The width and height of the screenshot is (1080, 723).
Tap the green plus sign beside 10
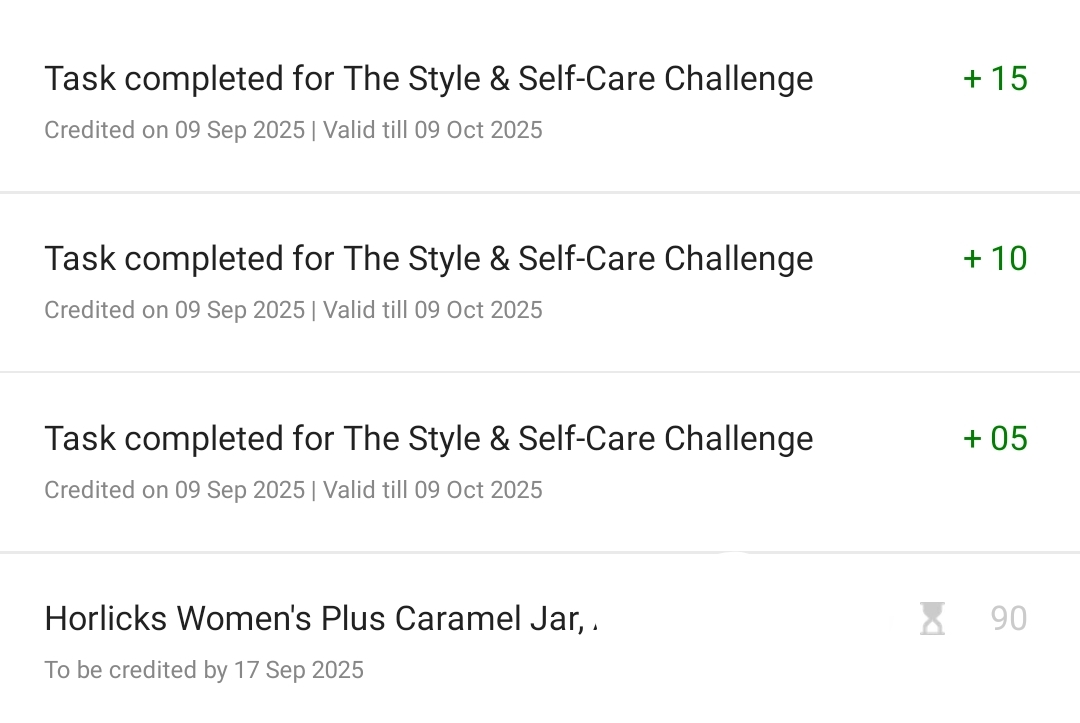tap(972, 259)
